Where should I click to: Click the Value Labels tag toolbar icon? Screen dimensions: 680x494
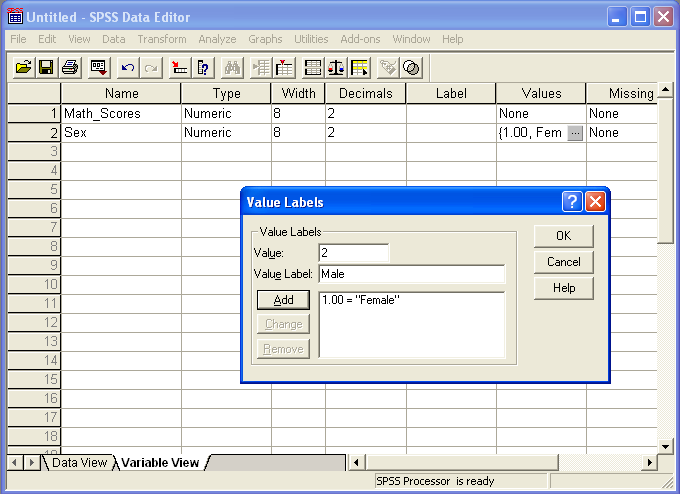[x=388, y=68]
